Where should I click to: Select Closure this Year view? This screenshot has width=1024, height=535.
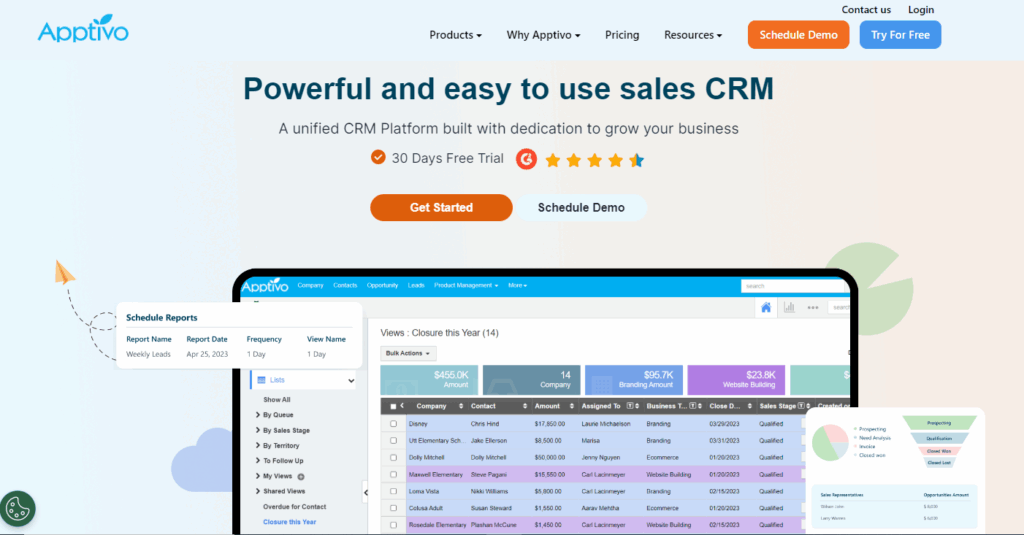289,522
